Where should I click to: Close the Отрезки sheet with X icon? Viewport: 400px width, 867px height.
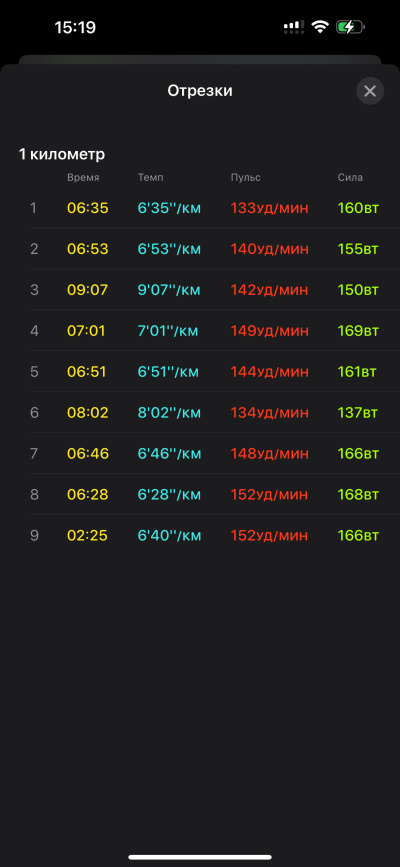pyautogui.click(x=370, y=91)
